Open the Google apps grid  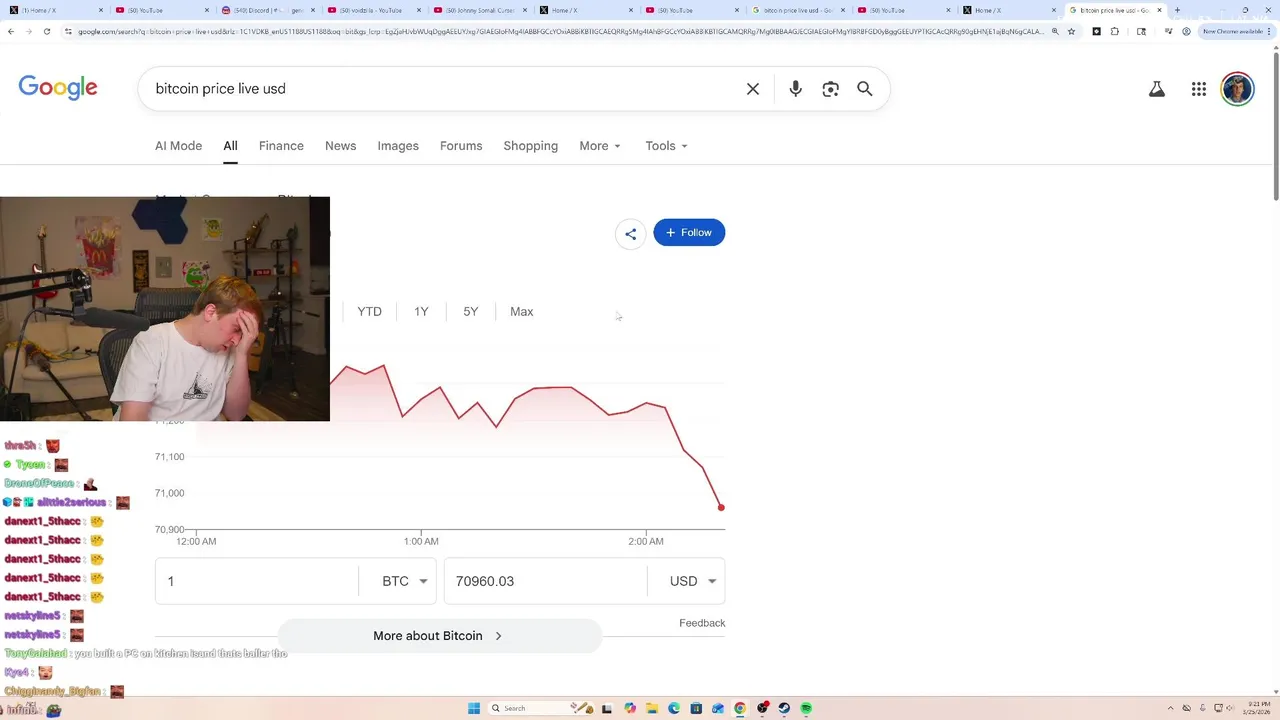coord(1199,89)
